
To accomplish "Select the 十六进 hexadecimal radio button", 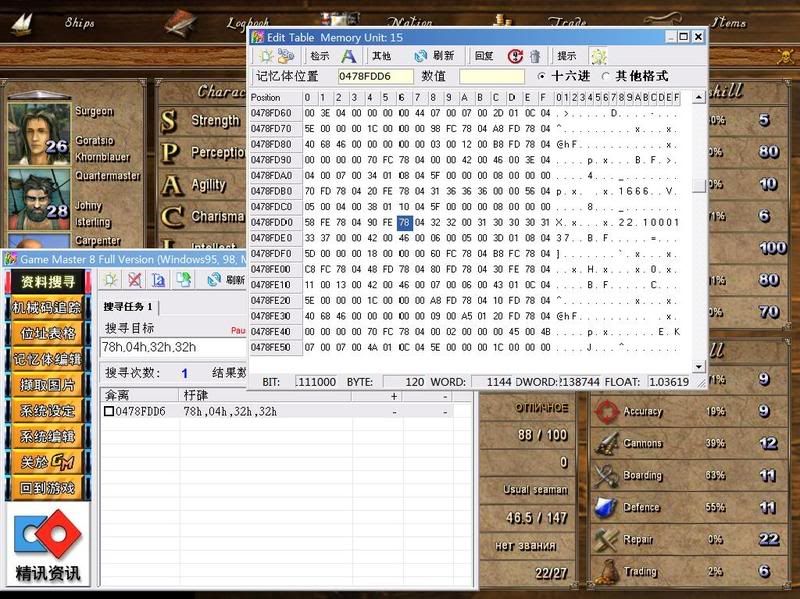I will [x=541, y=77].
